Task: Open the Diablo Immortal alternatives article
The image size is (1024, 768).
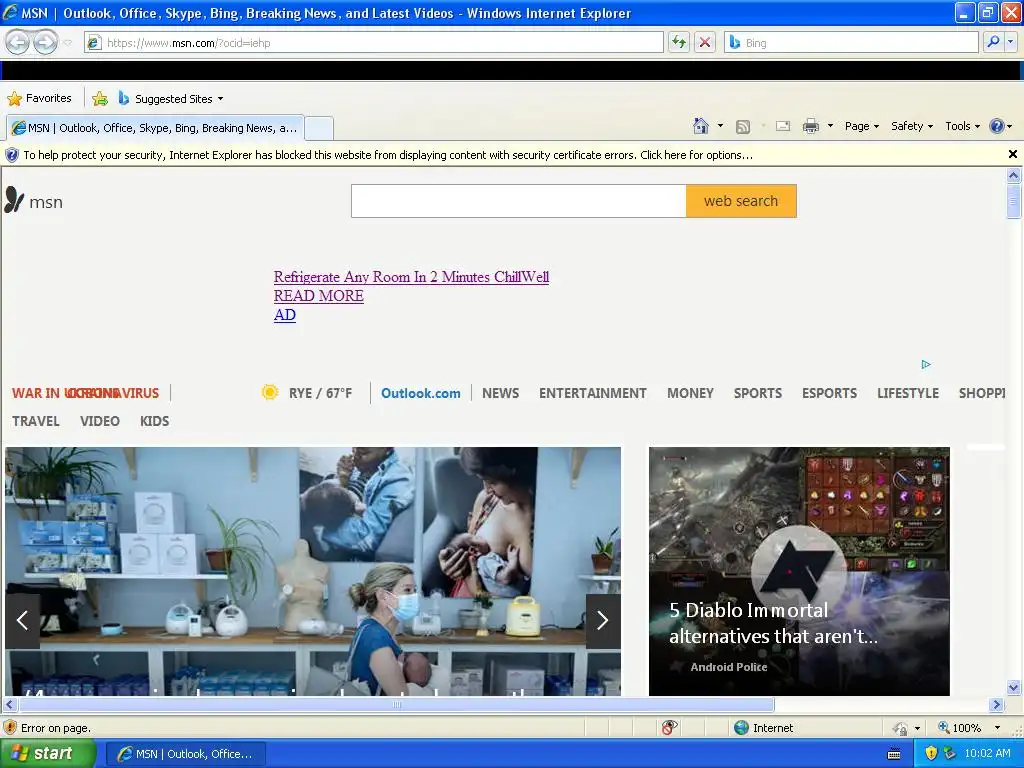Action: (x=799, y=571)
